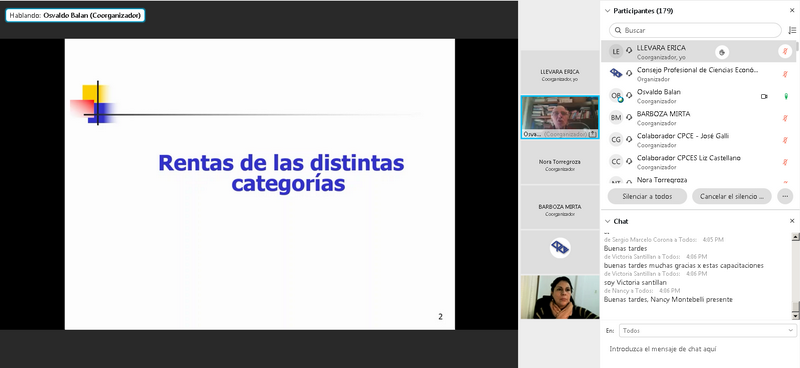Screen dimensions: 800x368
Task: Toggle BARBOZA MIRTA's muted microphone icon
Action: 785,118
